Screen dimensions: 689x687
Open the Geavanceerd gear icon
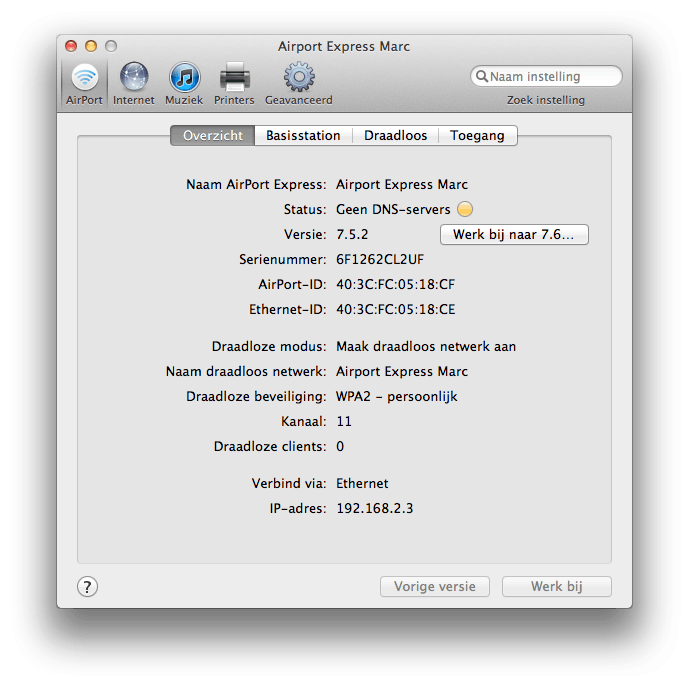coord(299,77)
